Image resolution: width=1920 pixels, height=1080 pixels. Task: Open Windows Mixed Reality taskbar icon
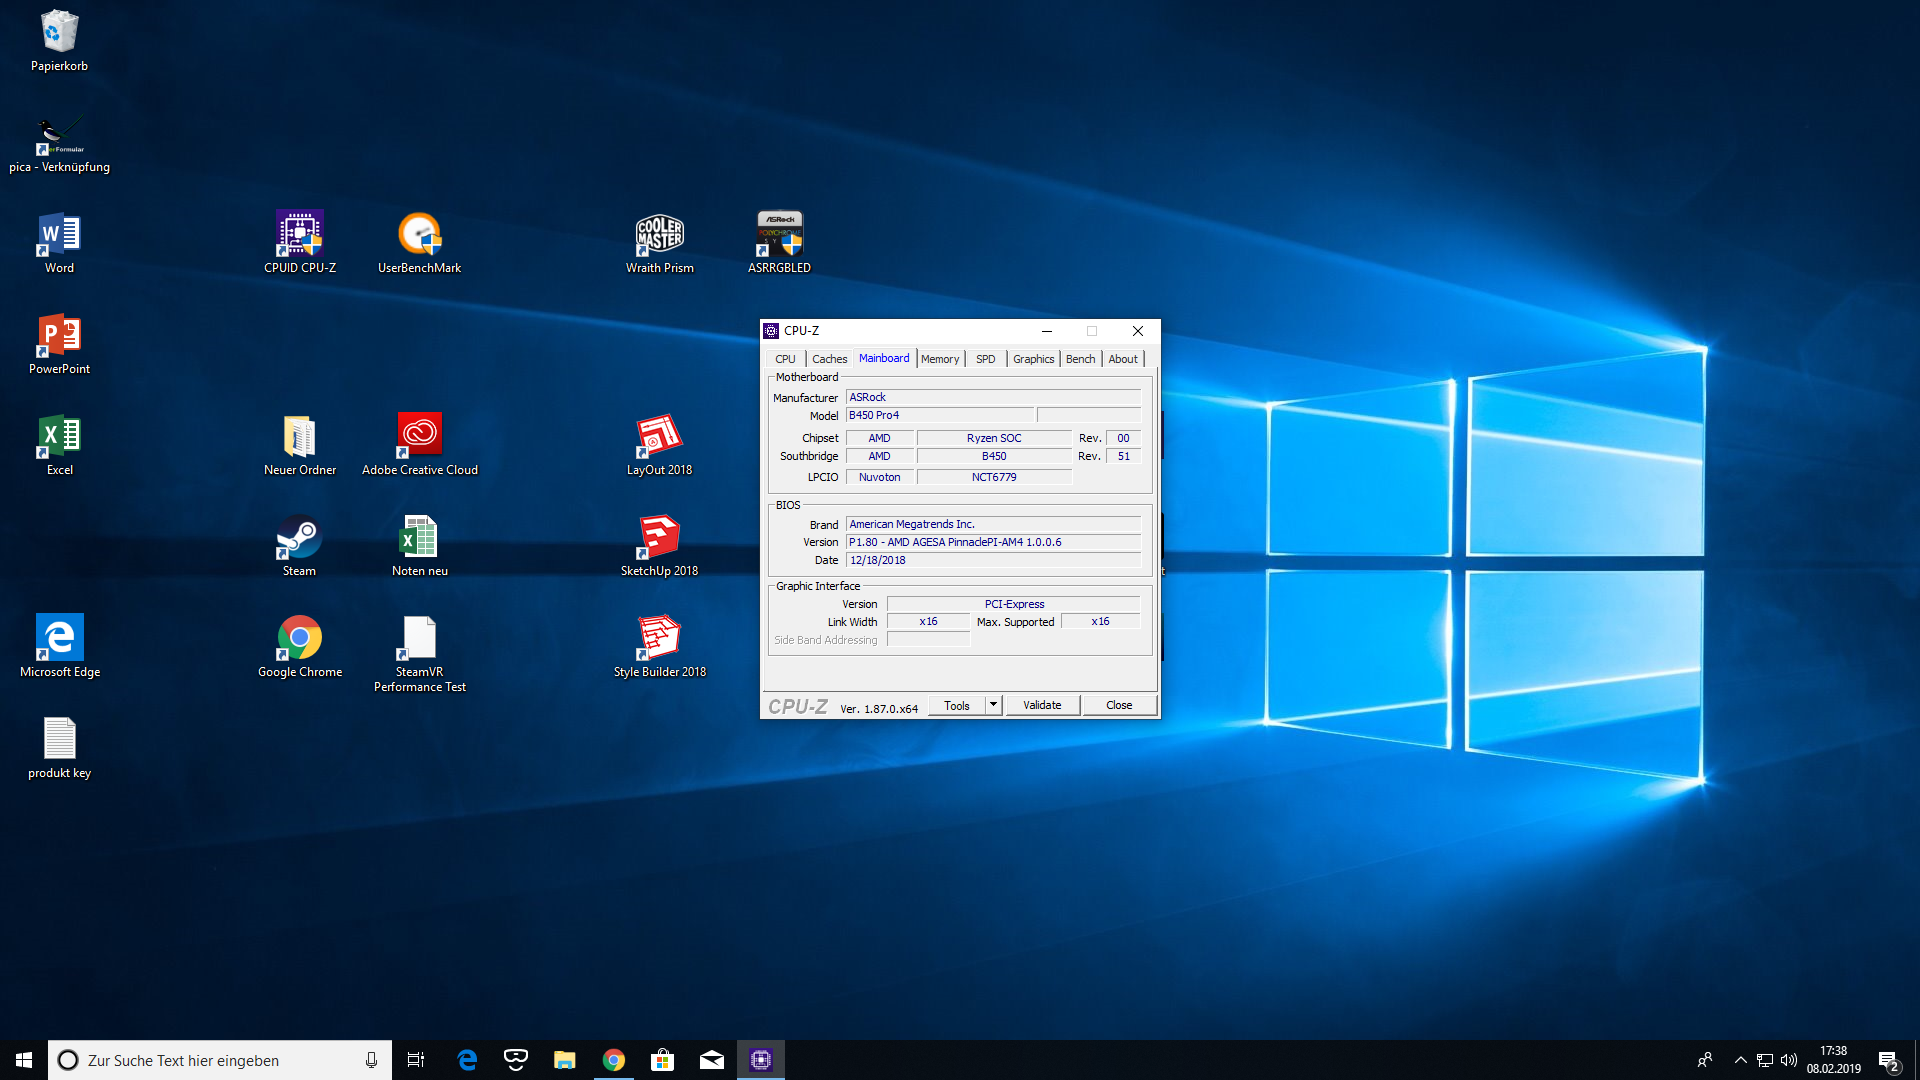(516, 1060)
